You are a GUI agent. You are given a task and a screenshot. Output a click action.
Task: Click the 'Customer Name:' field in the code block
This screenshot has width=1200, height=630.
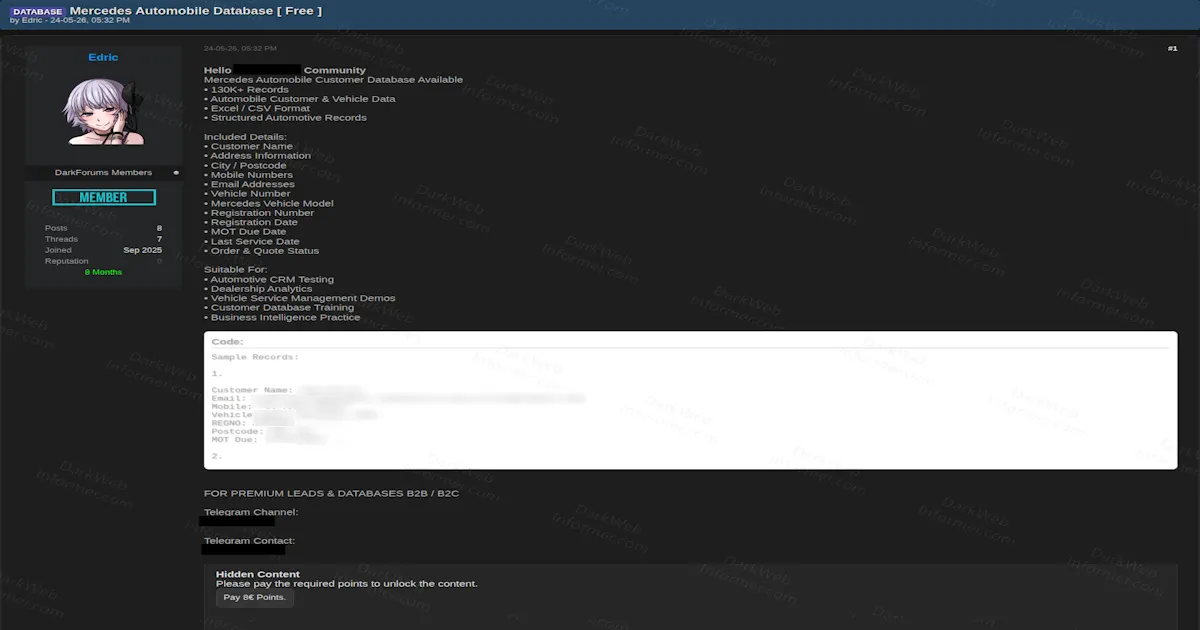[252, 390]
